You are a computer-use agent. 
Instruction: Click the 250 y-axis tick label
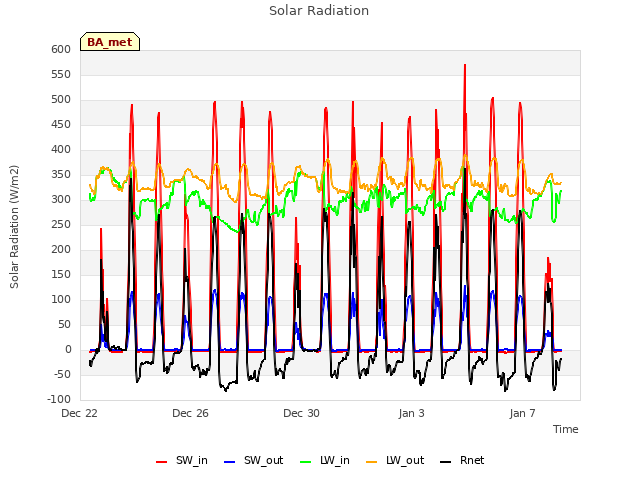pos(61,224)
